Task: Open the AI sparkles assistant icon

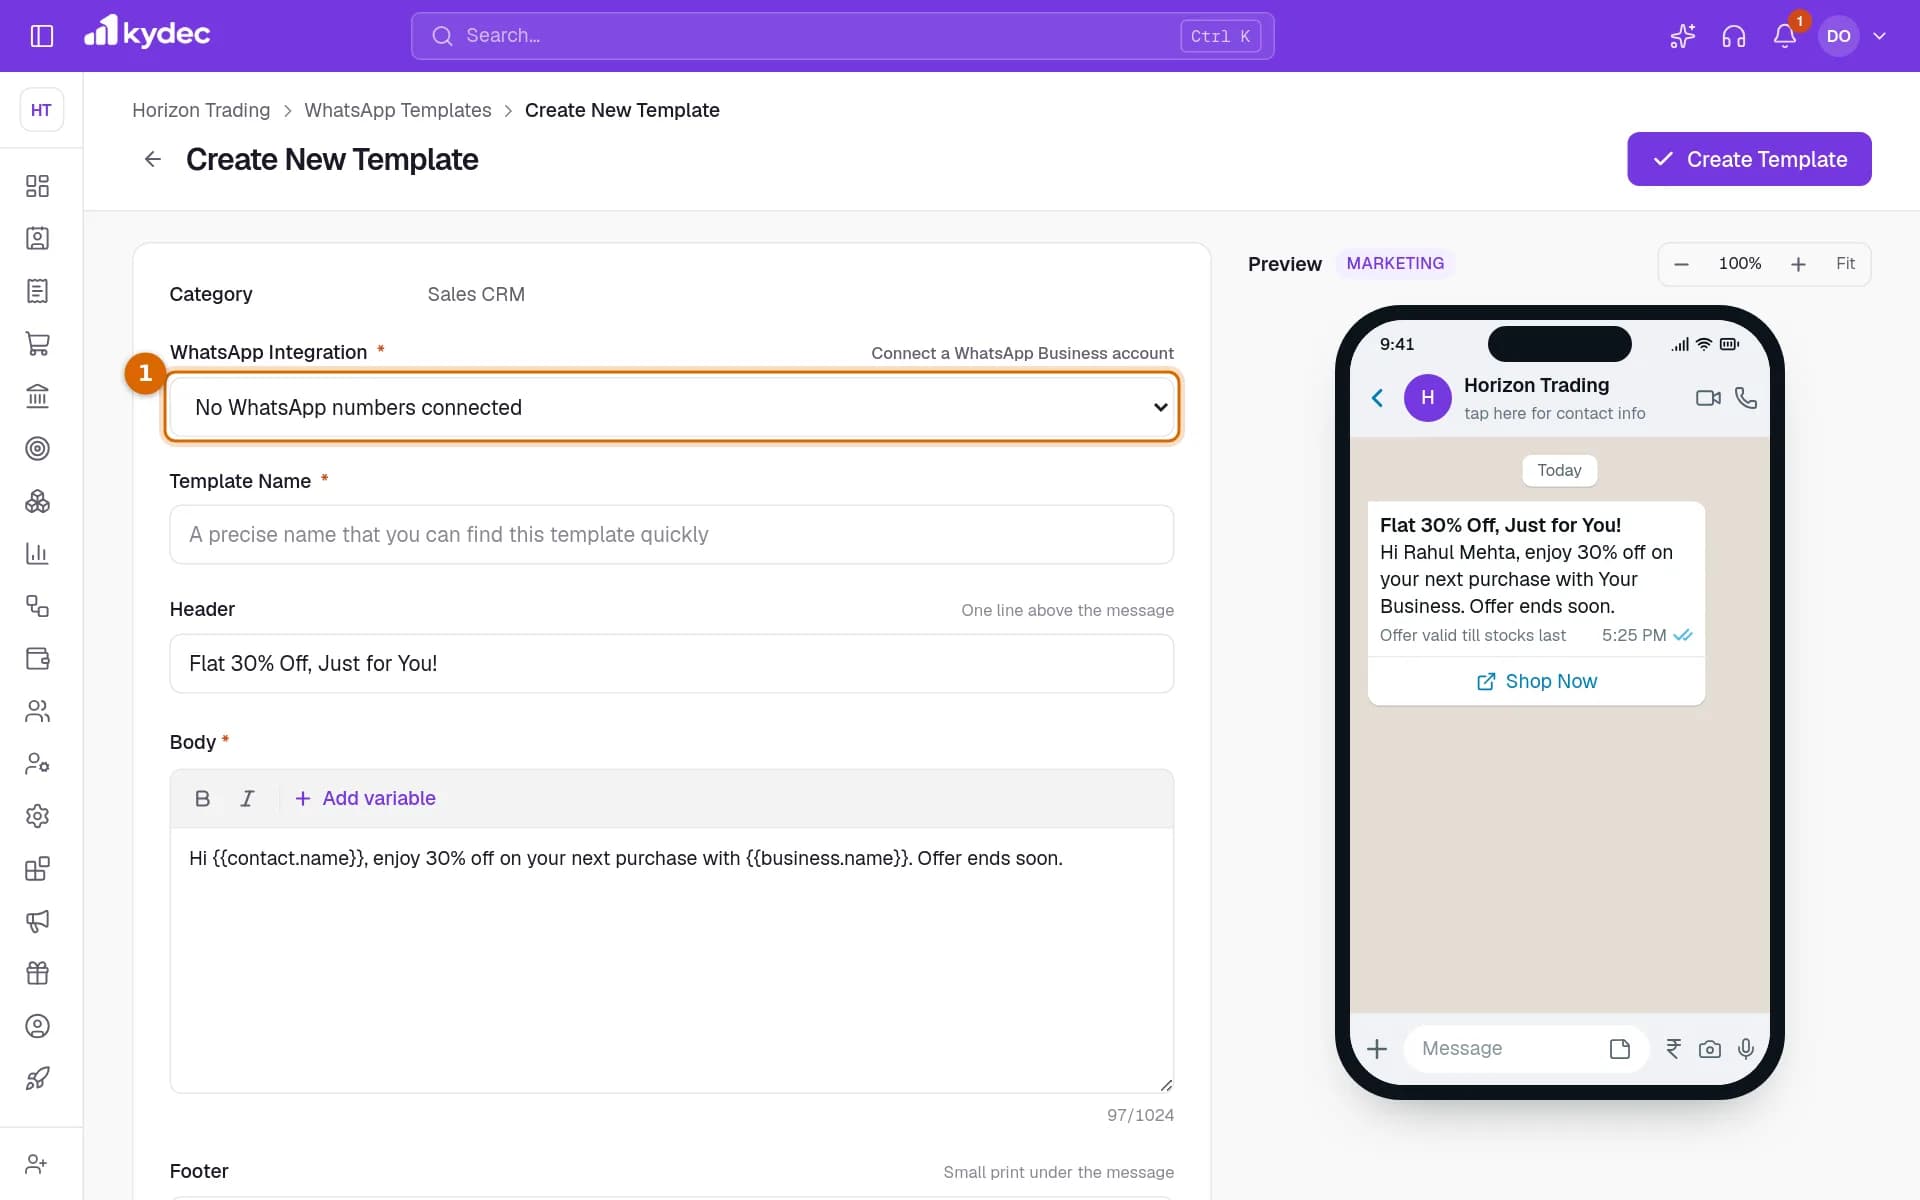Action: 1682,36
